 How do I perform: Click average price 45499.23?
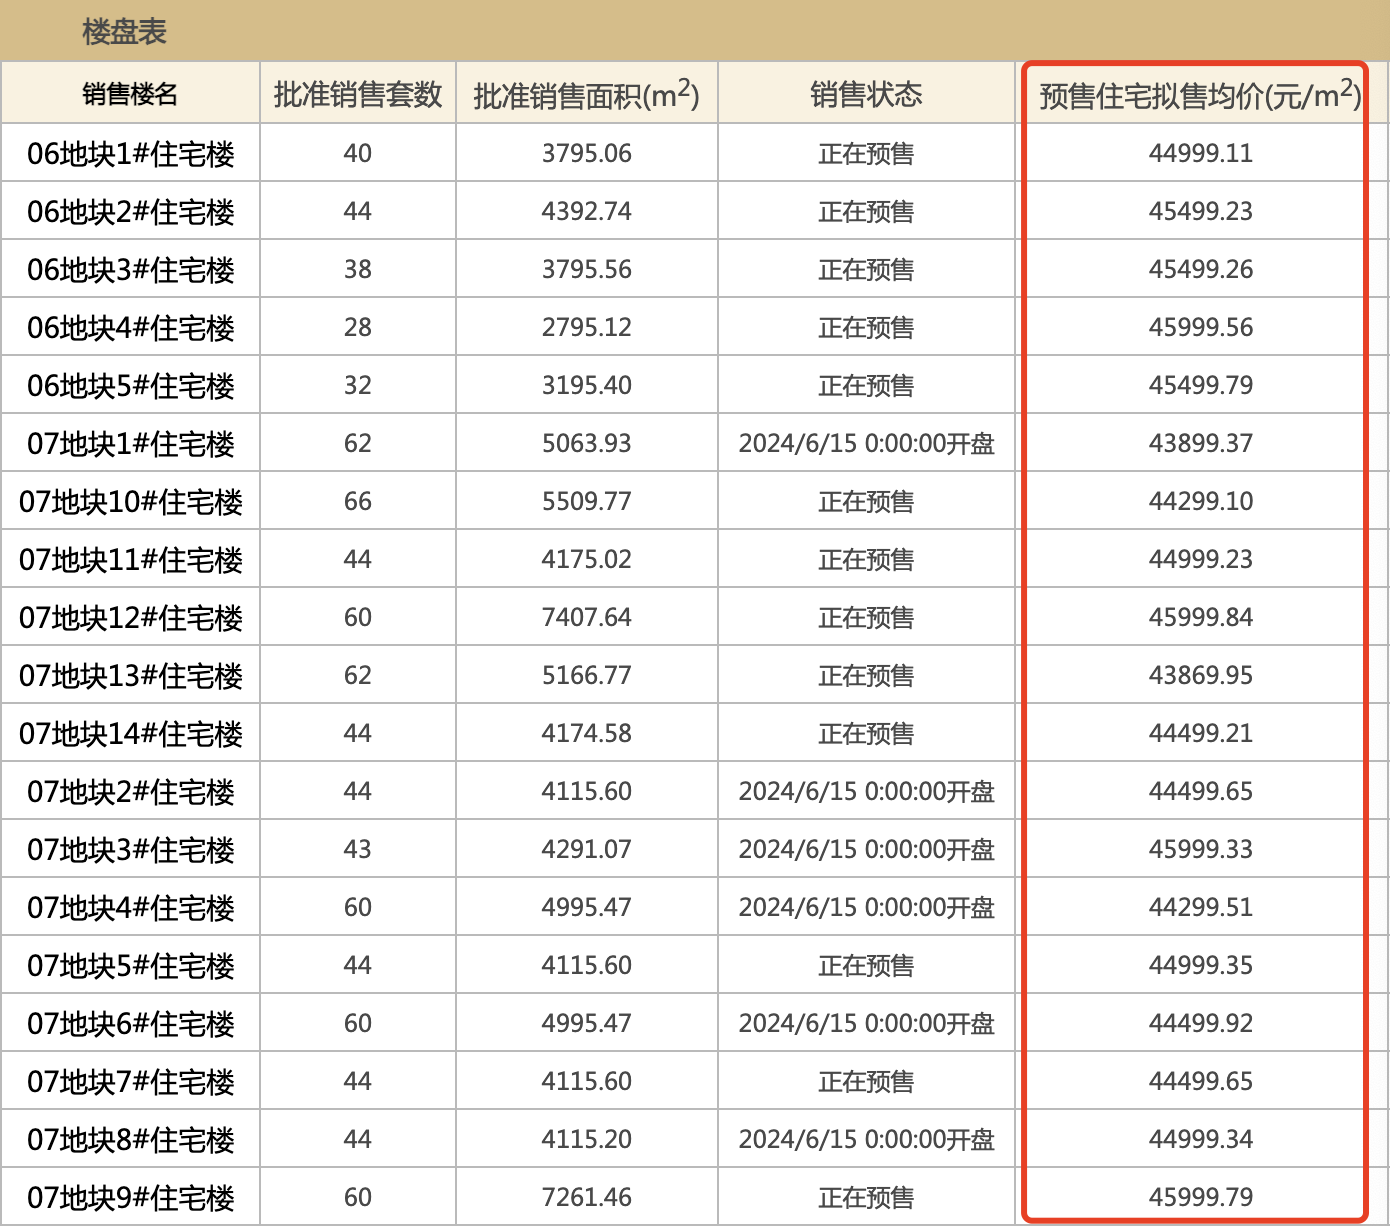pyautogui.click(x=1200, y=211)
